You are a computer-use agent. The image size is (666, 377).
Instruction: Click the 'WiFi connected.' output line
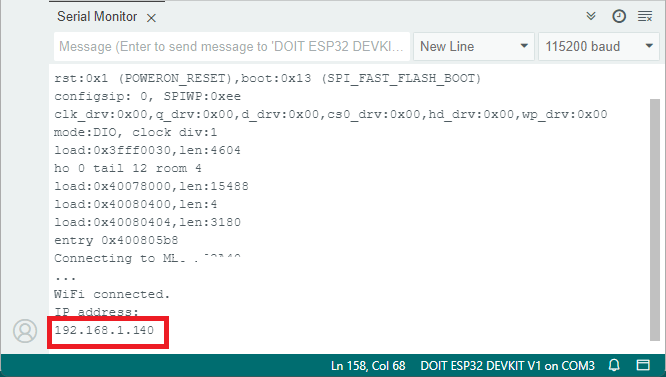pos(112,294)
